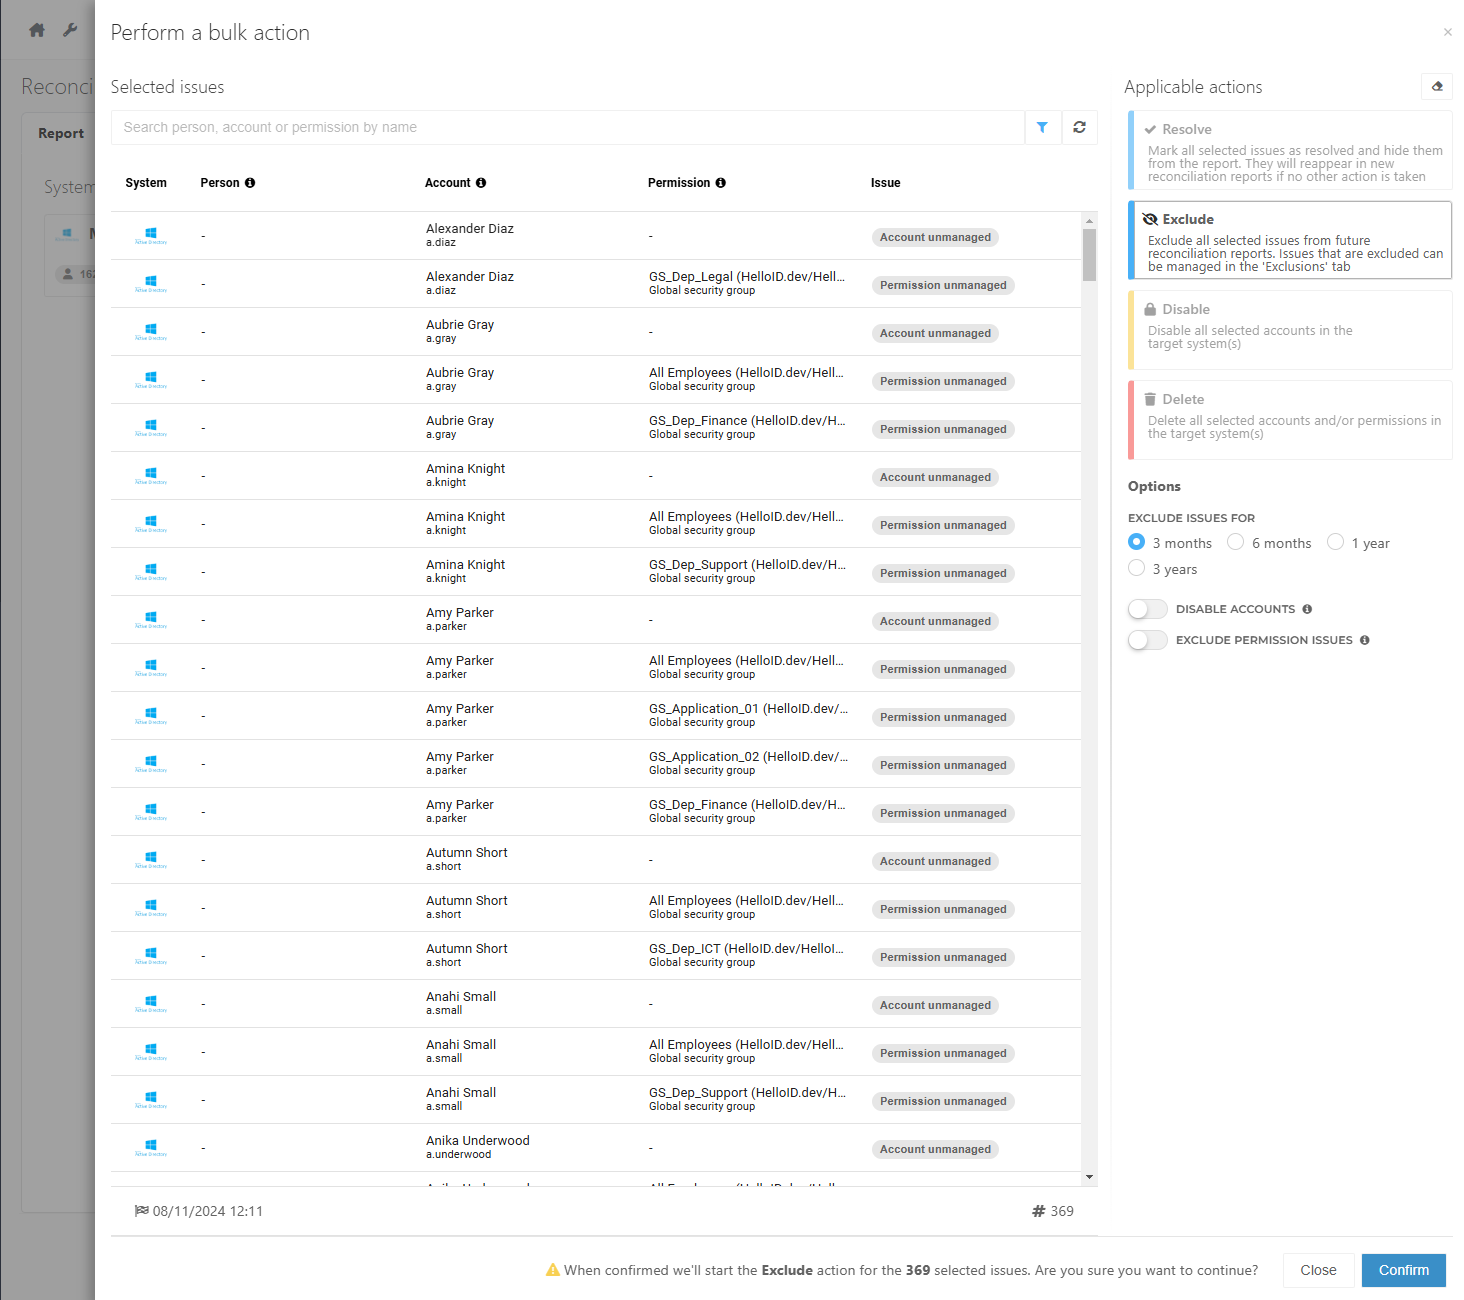The image size is (1464, 1300).
Task: Click the Permission column info icon
Action: 721,183
